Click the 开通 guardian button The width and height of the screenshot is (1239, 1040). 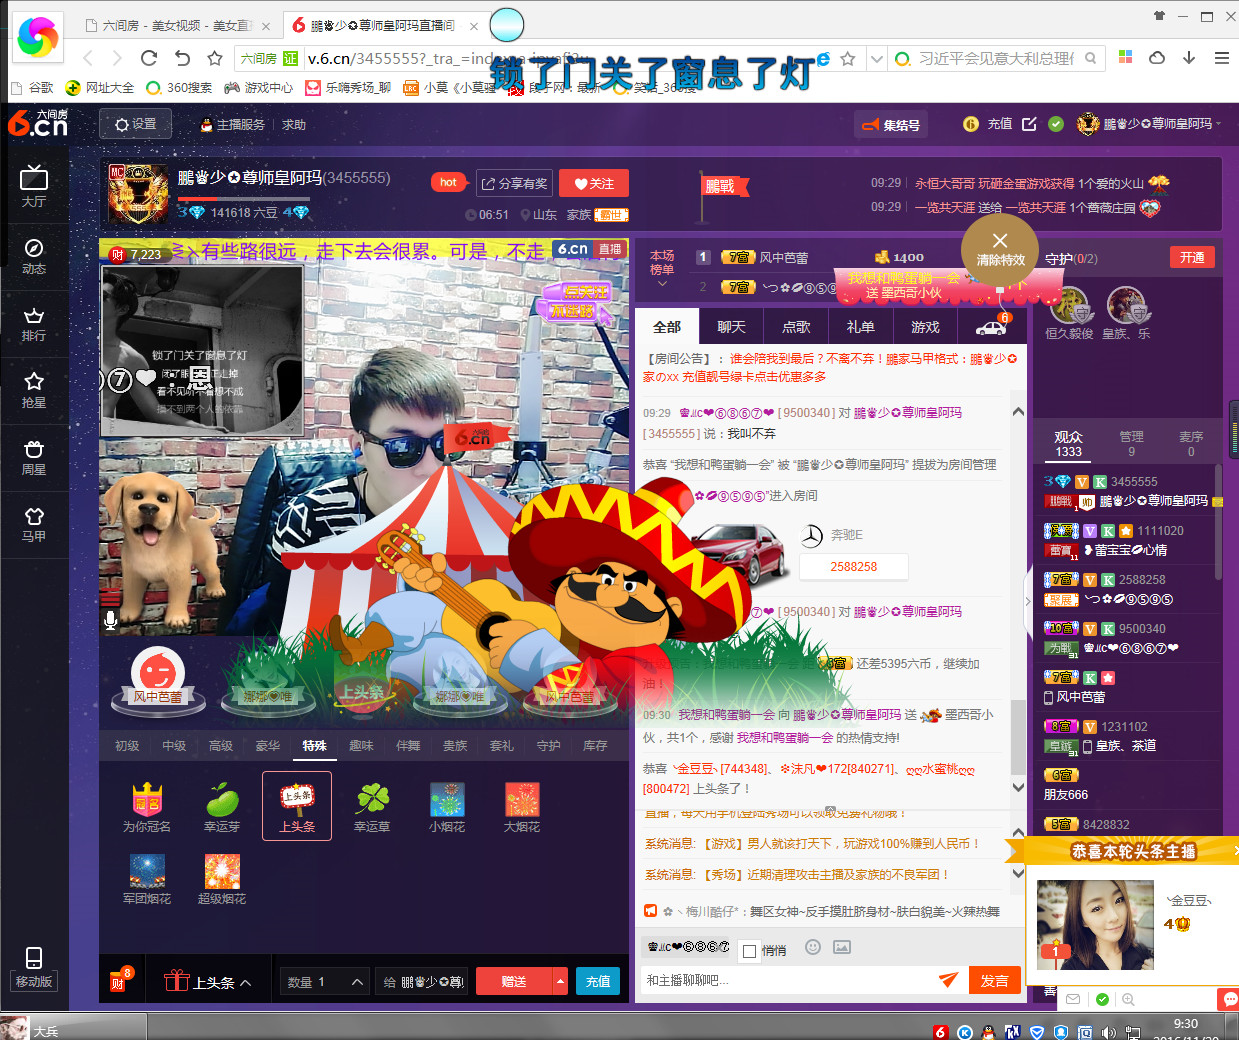point(1192,257)
